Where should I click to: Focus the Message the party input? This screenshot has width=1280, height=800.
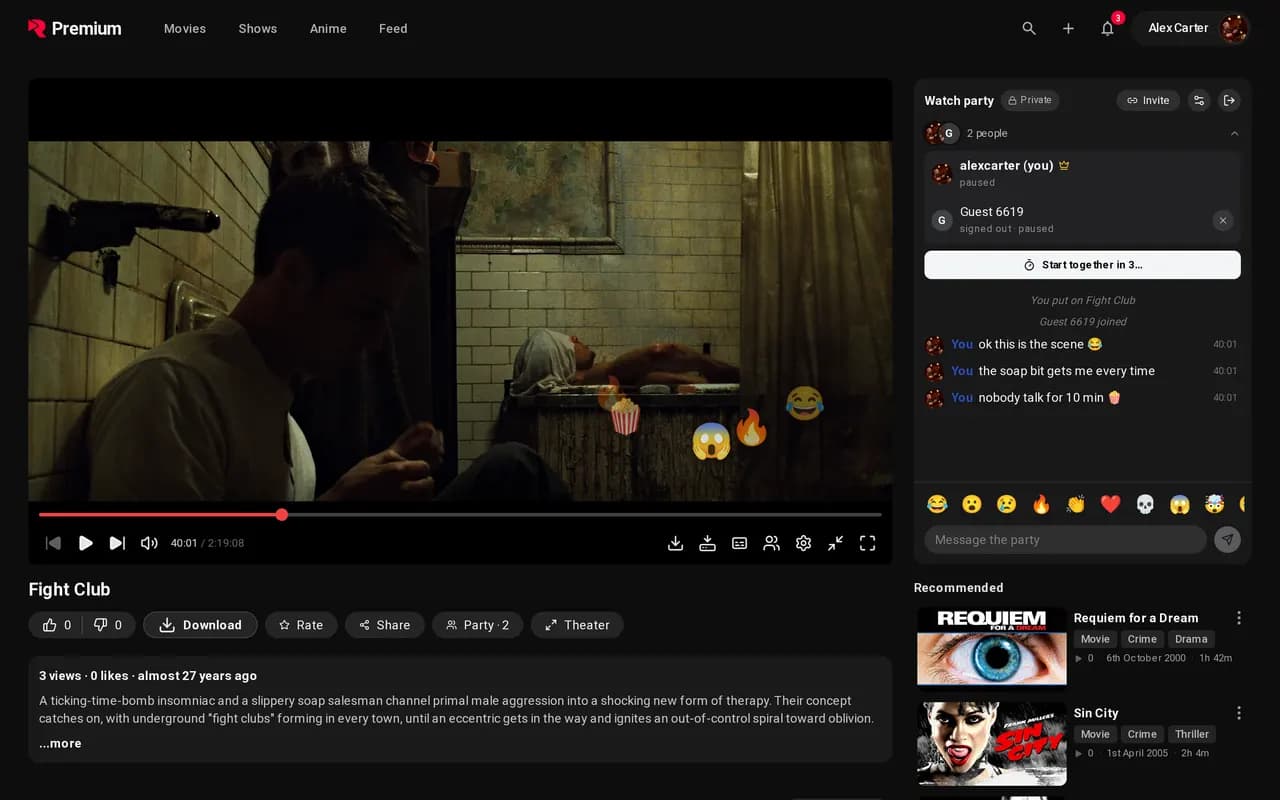pos(1065,540)
